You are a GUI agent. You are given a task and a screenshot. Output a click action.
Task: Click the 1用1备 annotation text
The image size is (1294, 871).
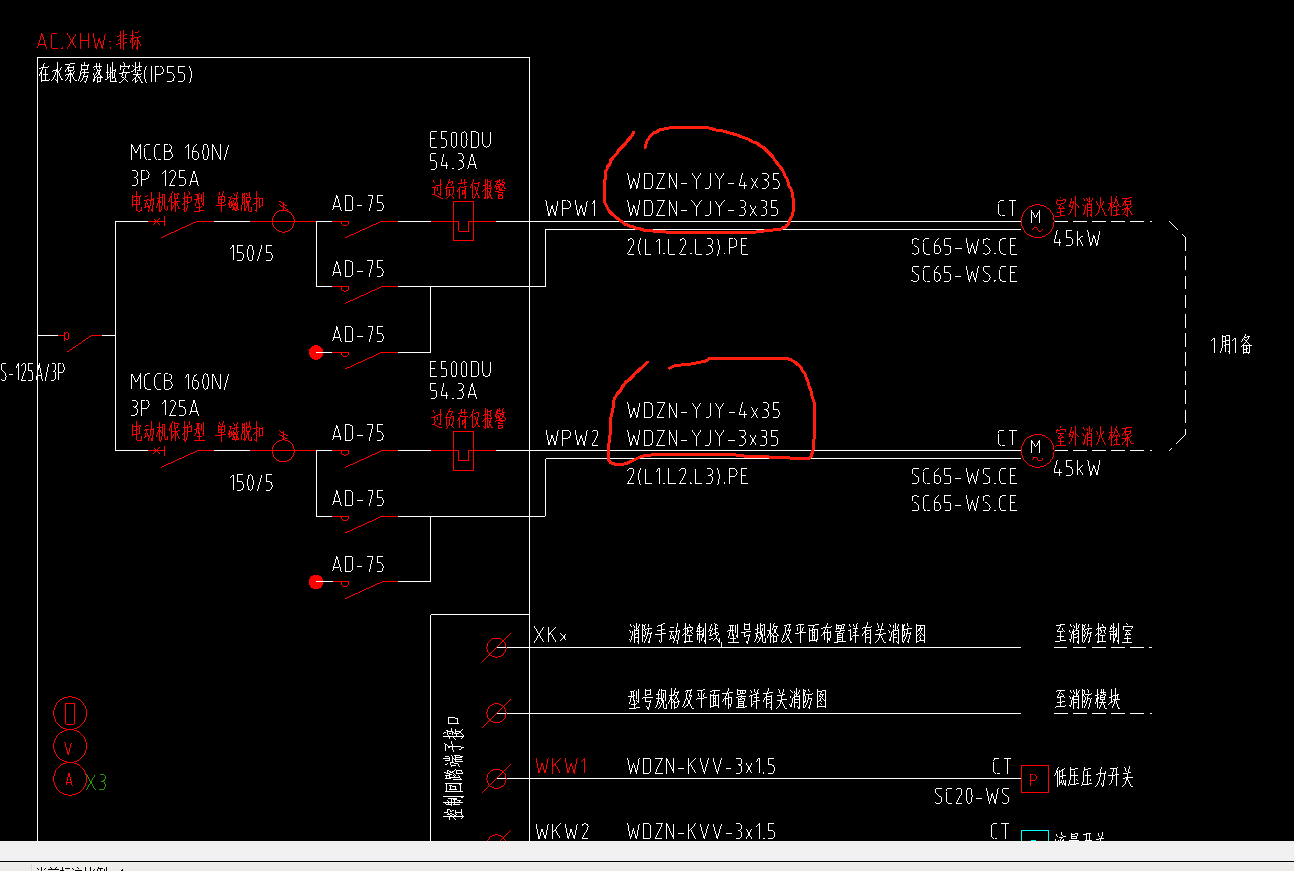pos(1231,345)
